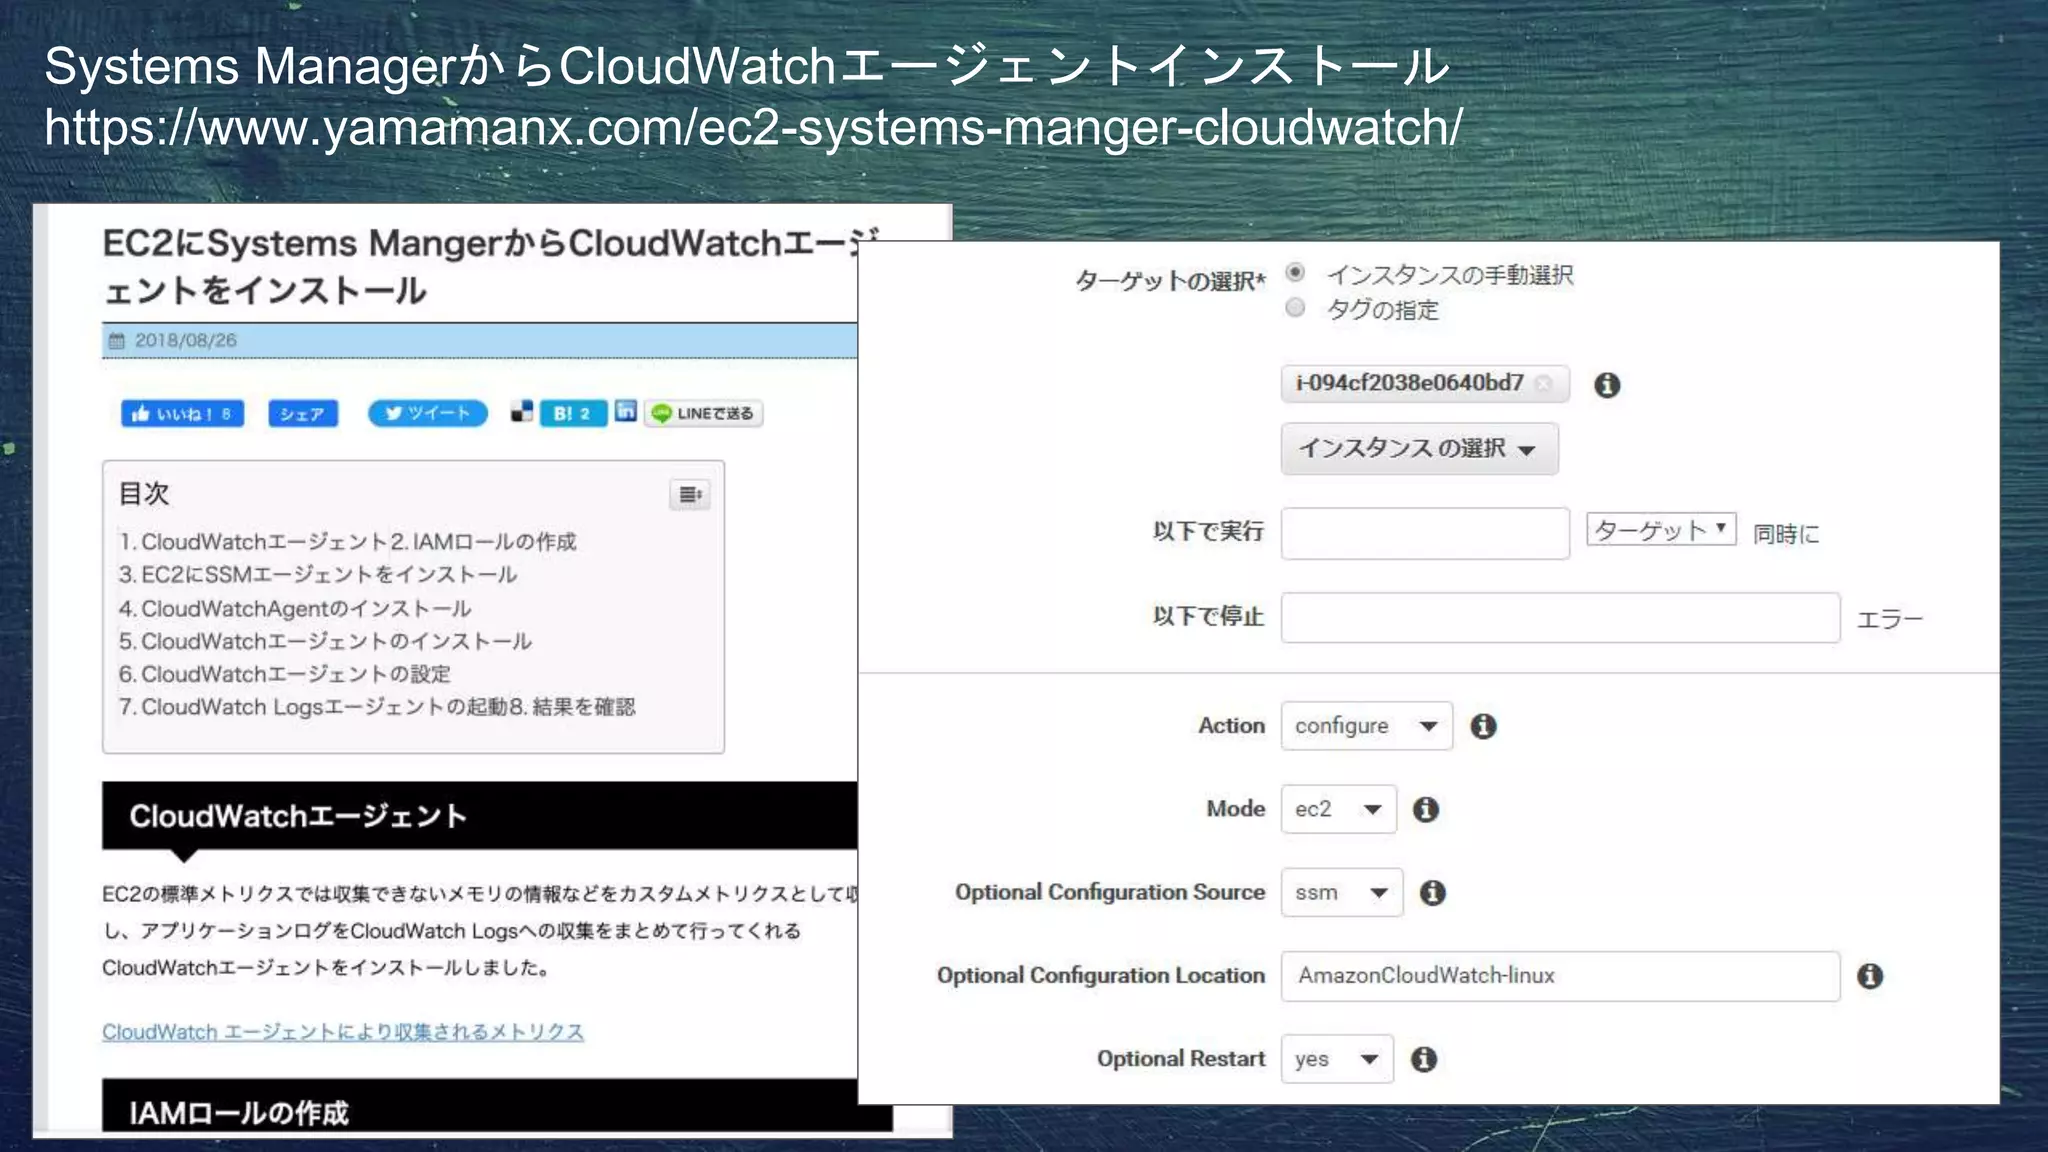2048x1152 pixels.
Task: Click info icon next to instance ID
Action: [1607, 385]
